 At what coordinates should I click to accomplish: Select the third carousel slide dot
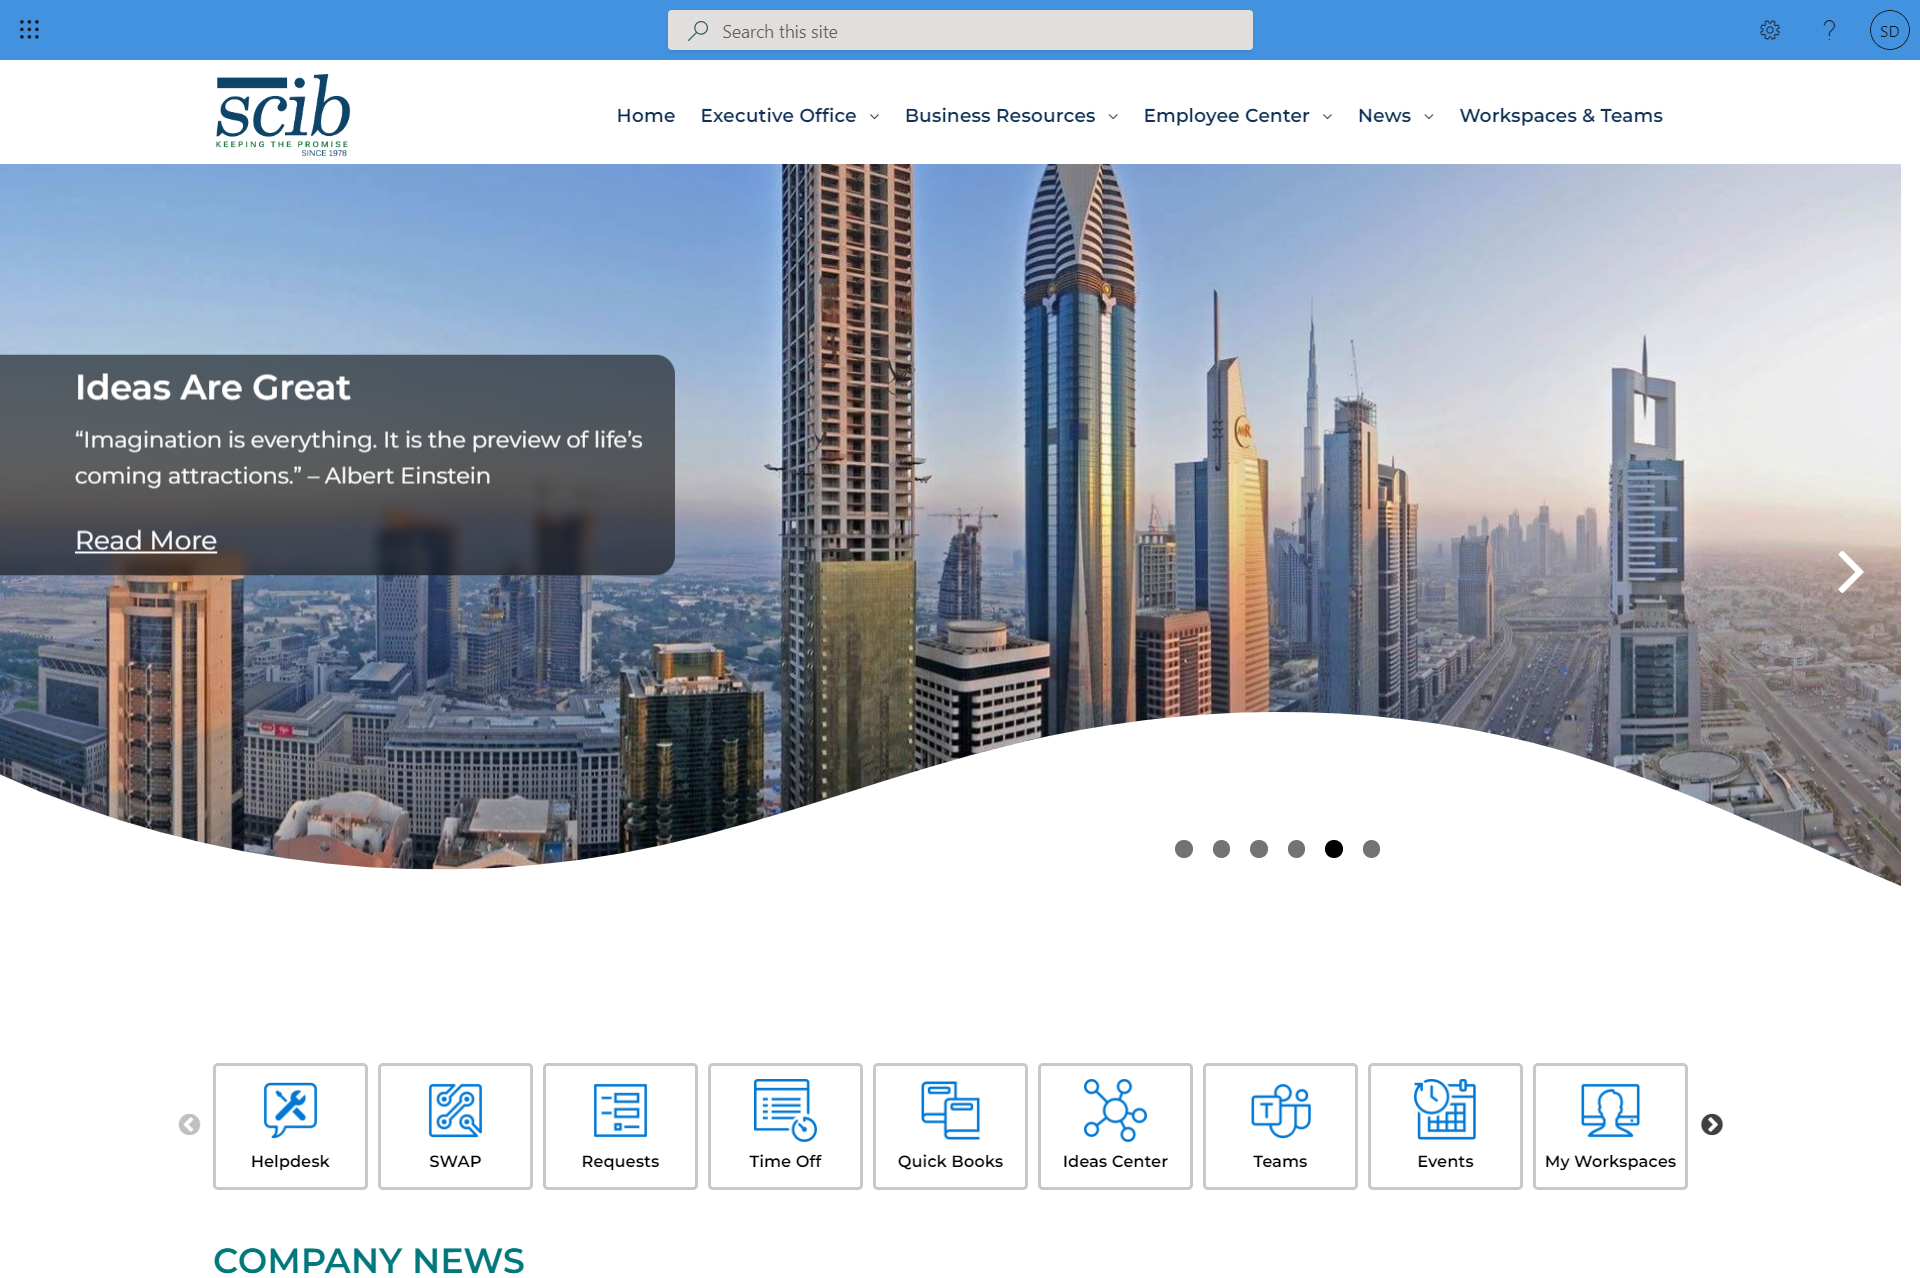click(1259, 849)
